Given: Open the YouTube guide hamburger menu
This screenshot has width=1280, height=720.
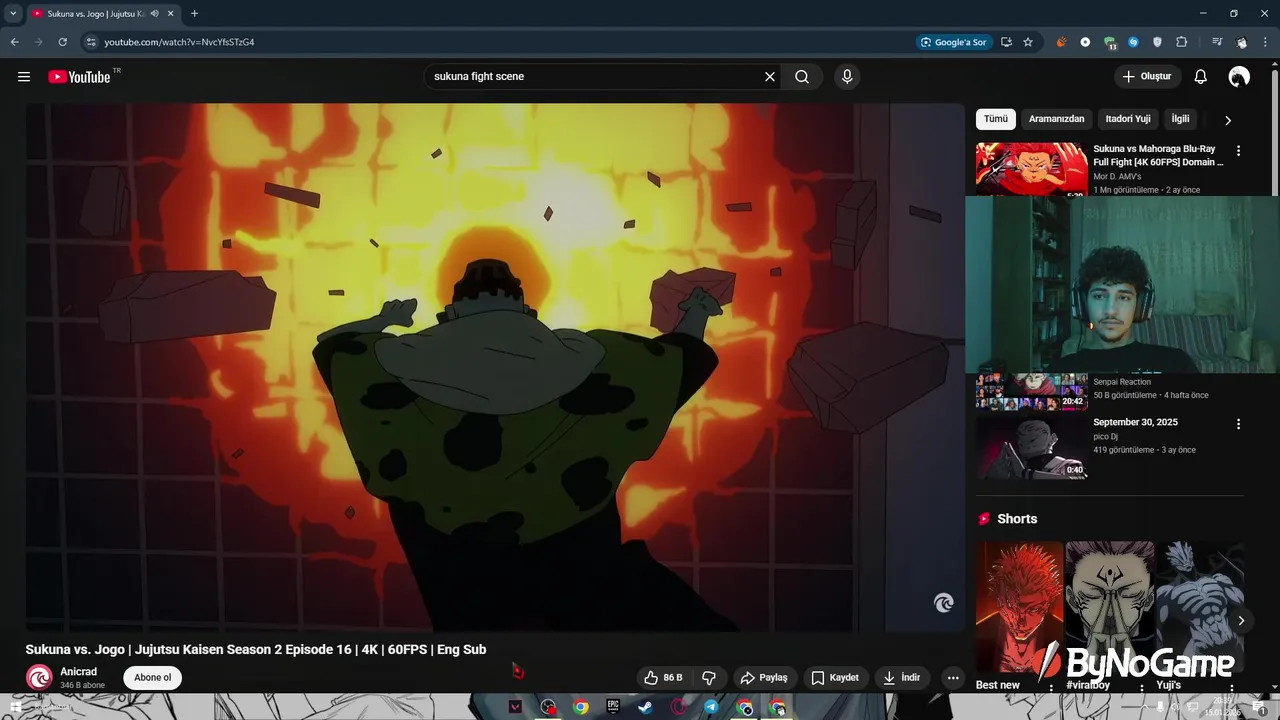Looking at the screenshot, I should click(24, 77).
